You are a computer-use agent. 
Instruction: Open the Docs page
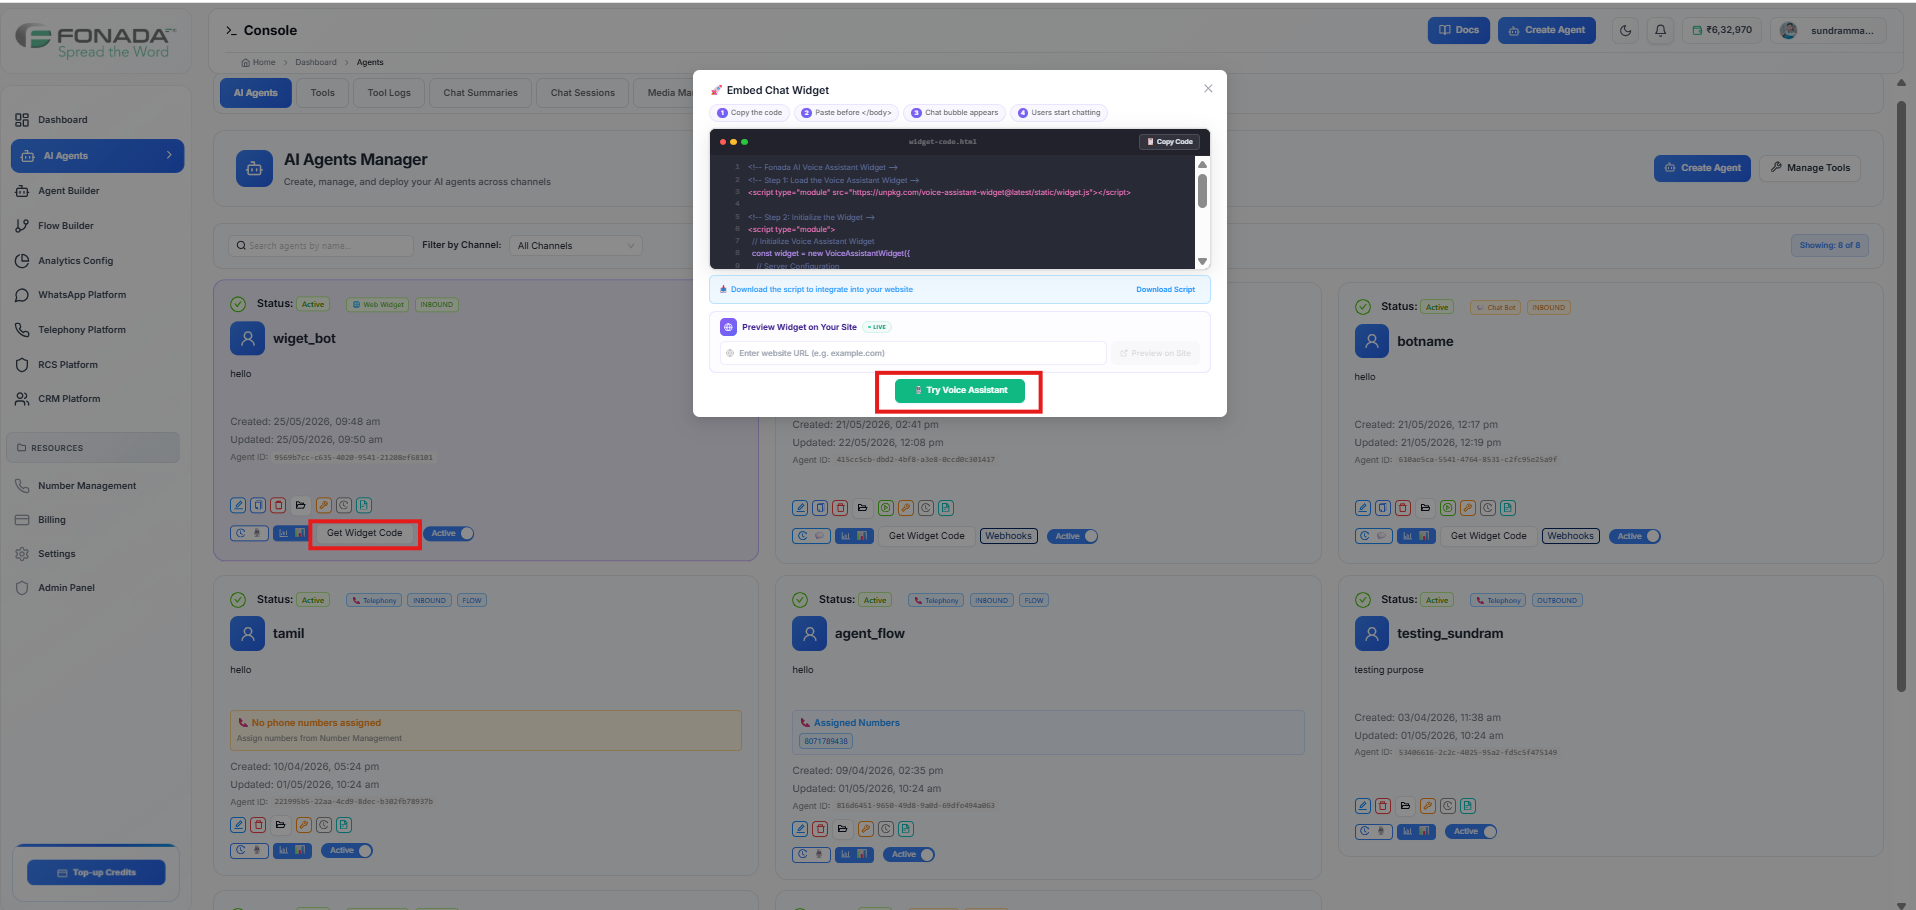click(x=1458, y=30)
